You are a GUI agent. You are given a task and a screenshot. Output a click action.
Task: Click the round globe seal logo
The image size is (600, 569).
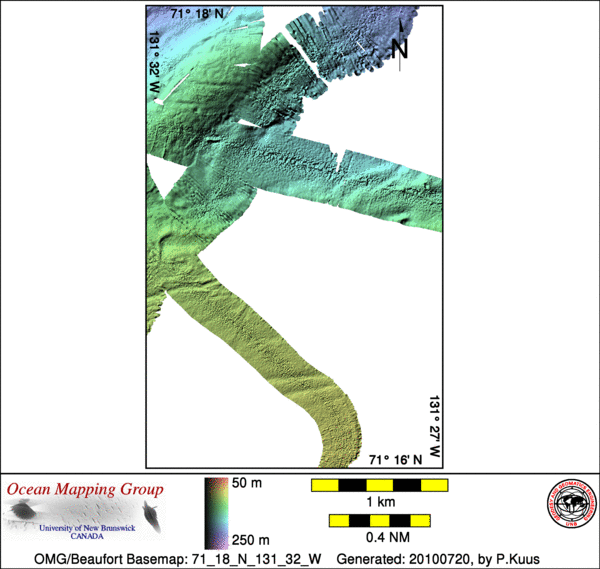570,506
